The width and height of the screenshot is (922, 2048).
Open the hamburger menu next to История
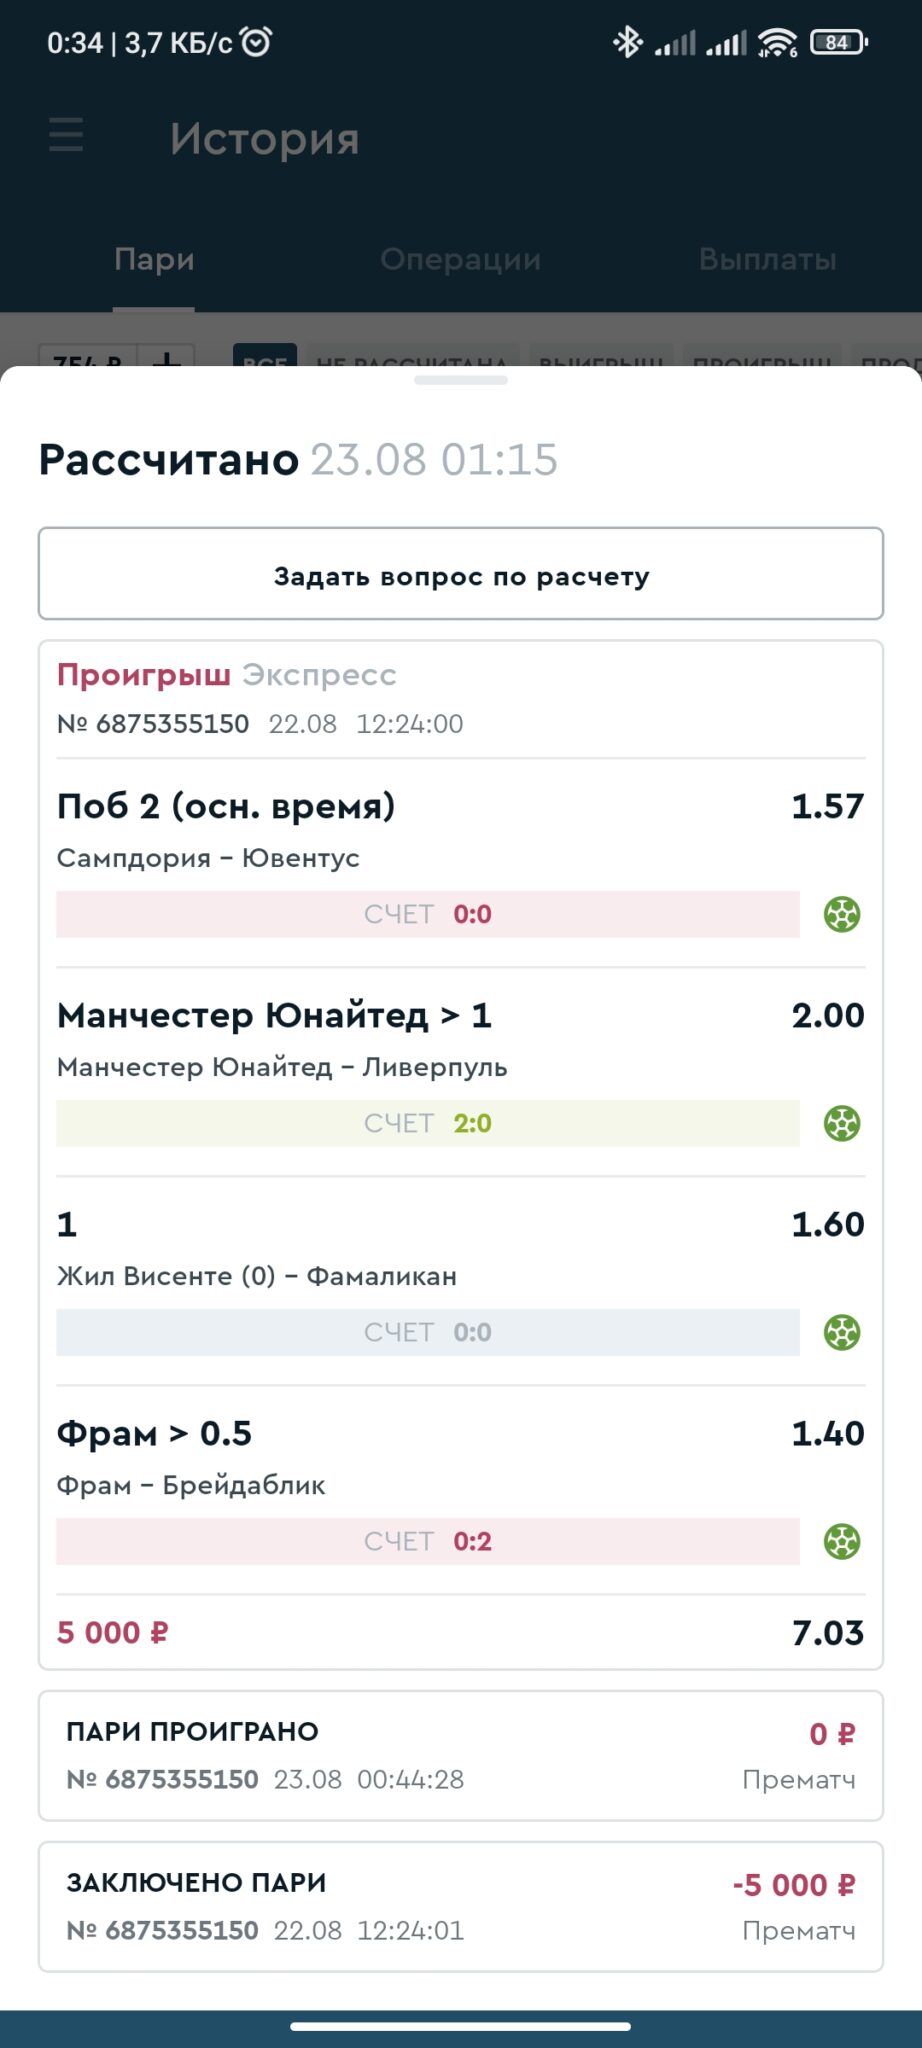coord(66,134)
